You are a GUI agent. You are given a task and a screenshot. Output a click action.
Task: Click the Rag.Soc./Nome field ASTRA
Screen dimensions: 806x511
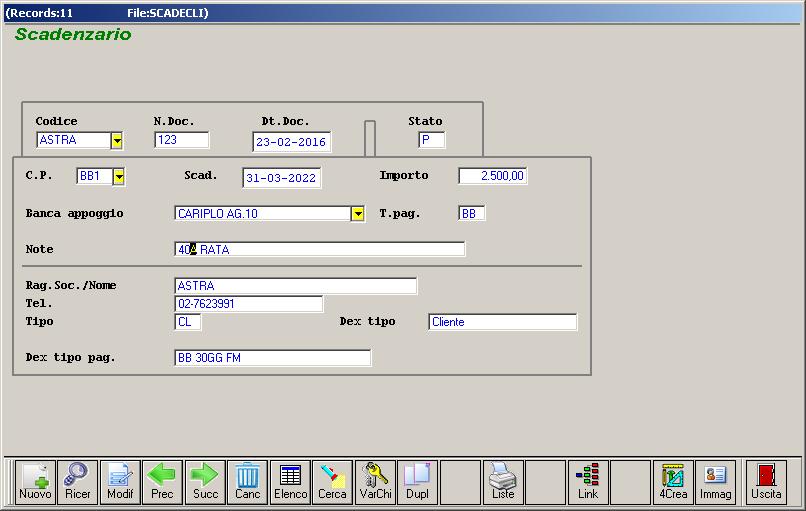tap(296, 286)
